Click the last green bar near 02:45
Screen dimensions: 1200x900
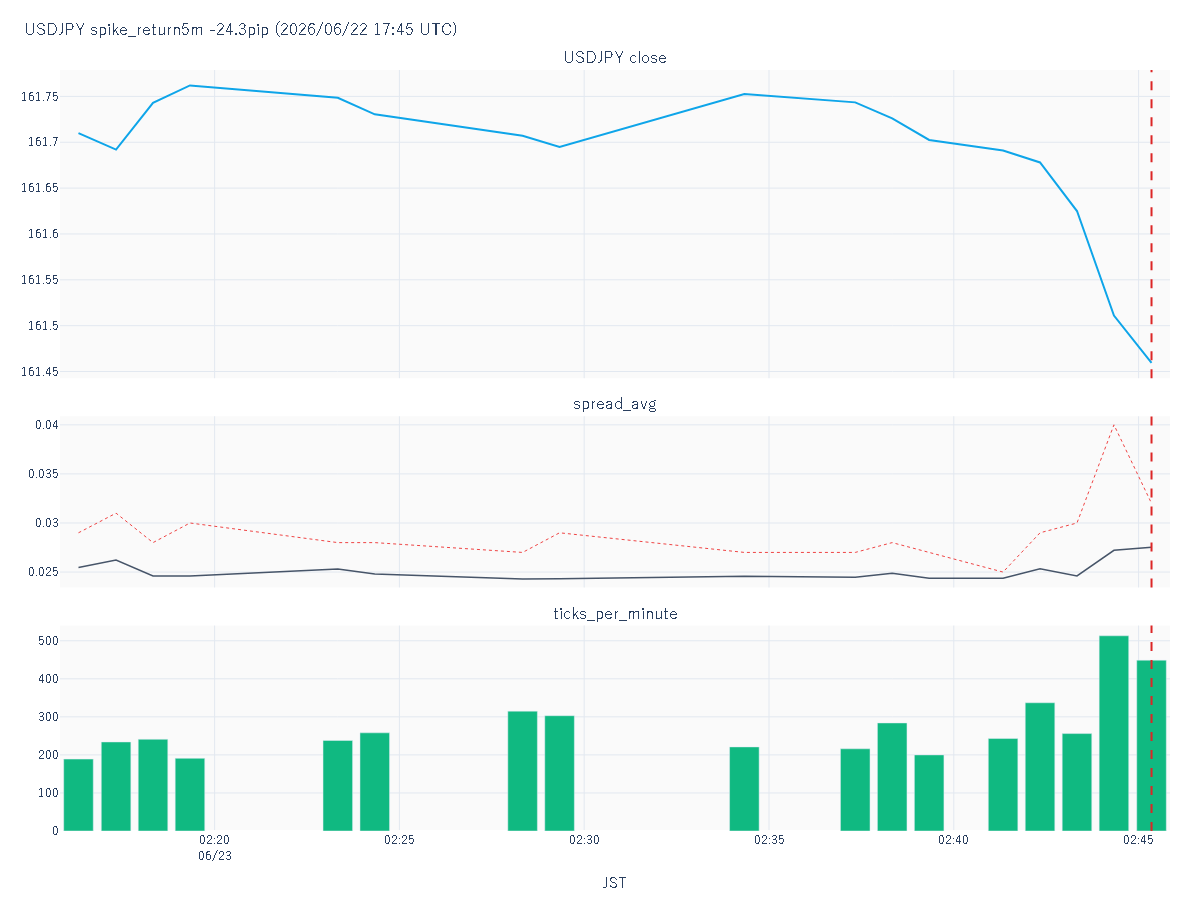point(1151,745)
